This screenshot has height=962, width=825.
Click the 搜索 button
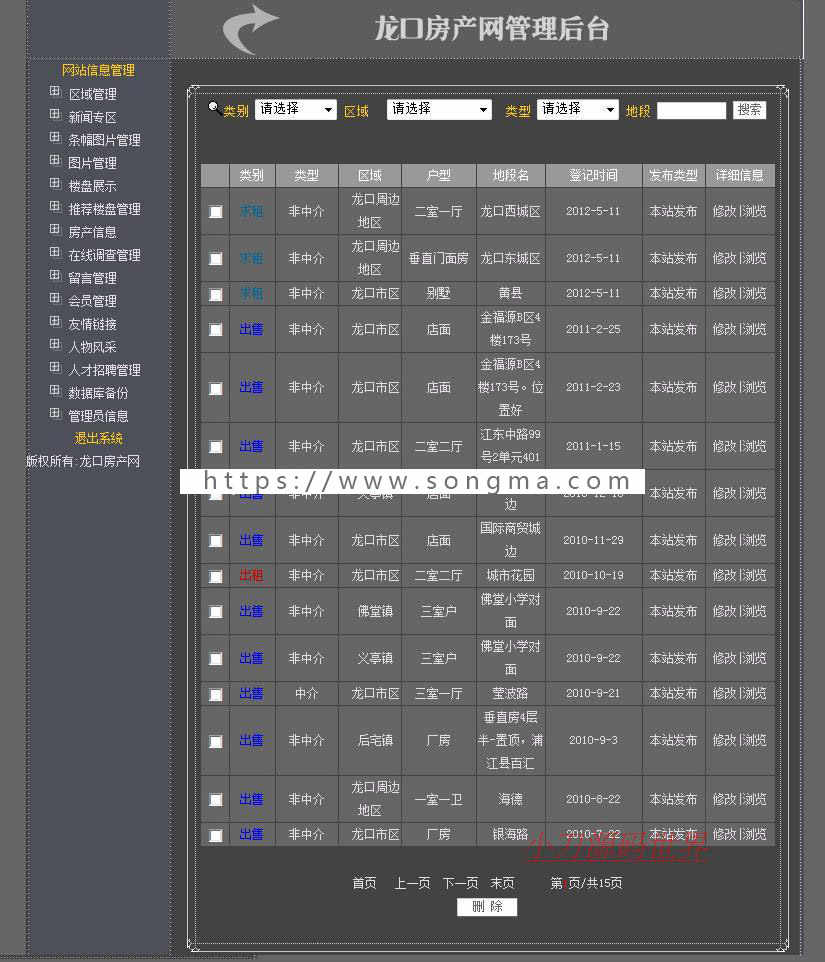click(x=749, y=110)
